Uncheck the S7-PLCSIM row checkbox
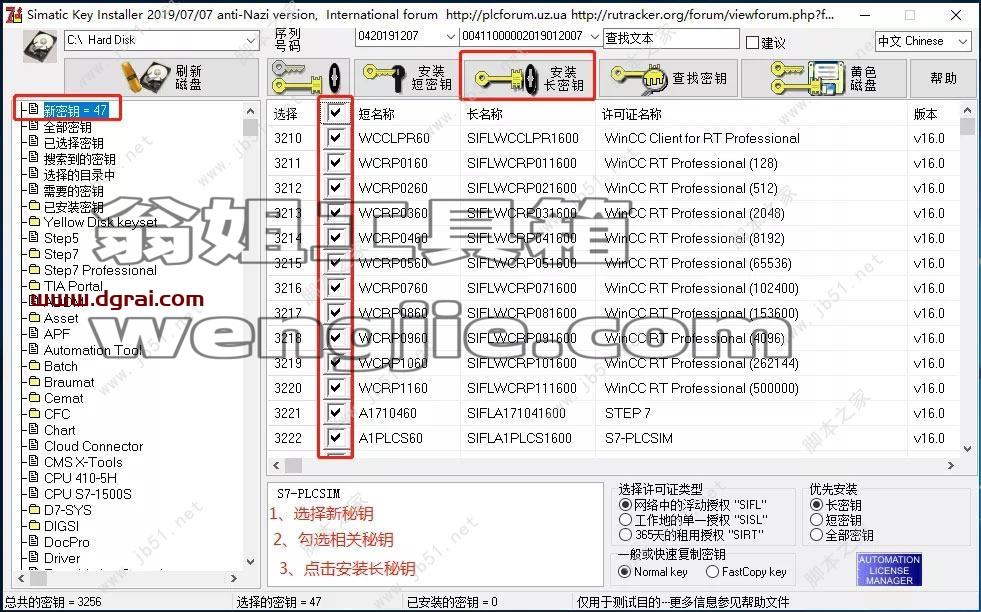This screenshot has width=981, height=612. tap(335, 437)
